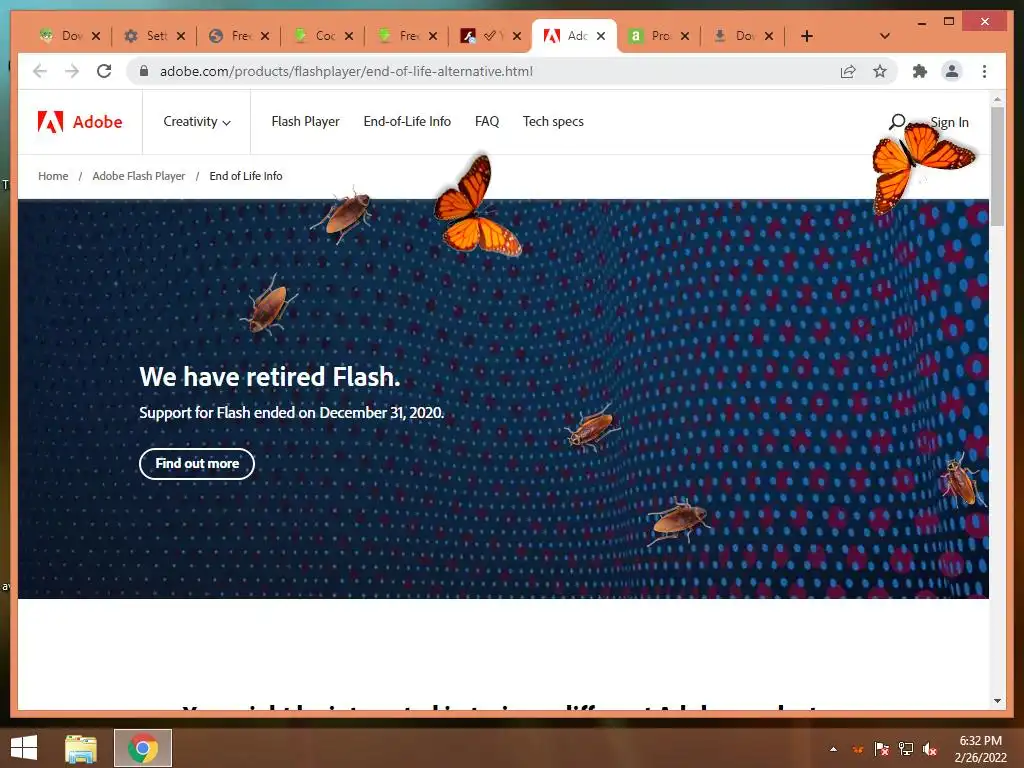This screenshot has height=768, width=1024.
Task: Switch to the last Dow download tab
Action: click(743, 36)
